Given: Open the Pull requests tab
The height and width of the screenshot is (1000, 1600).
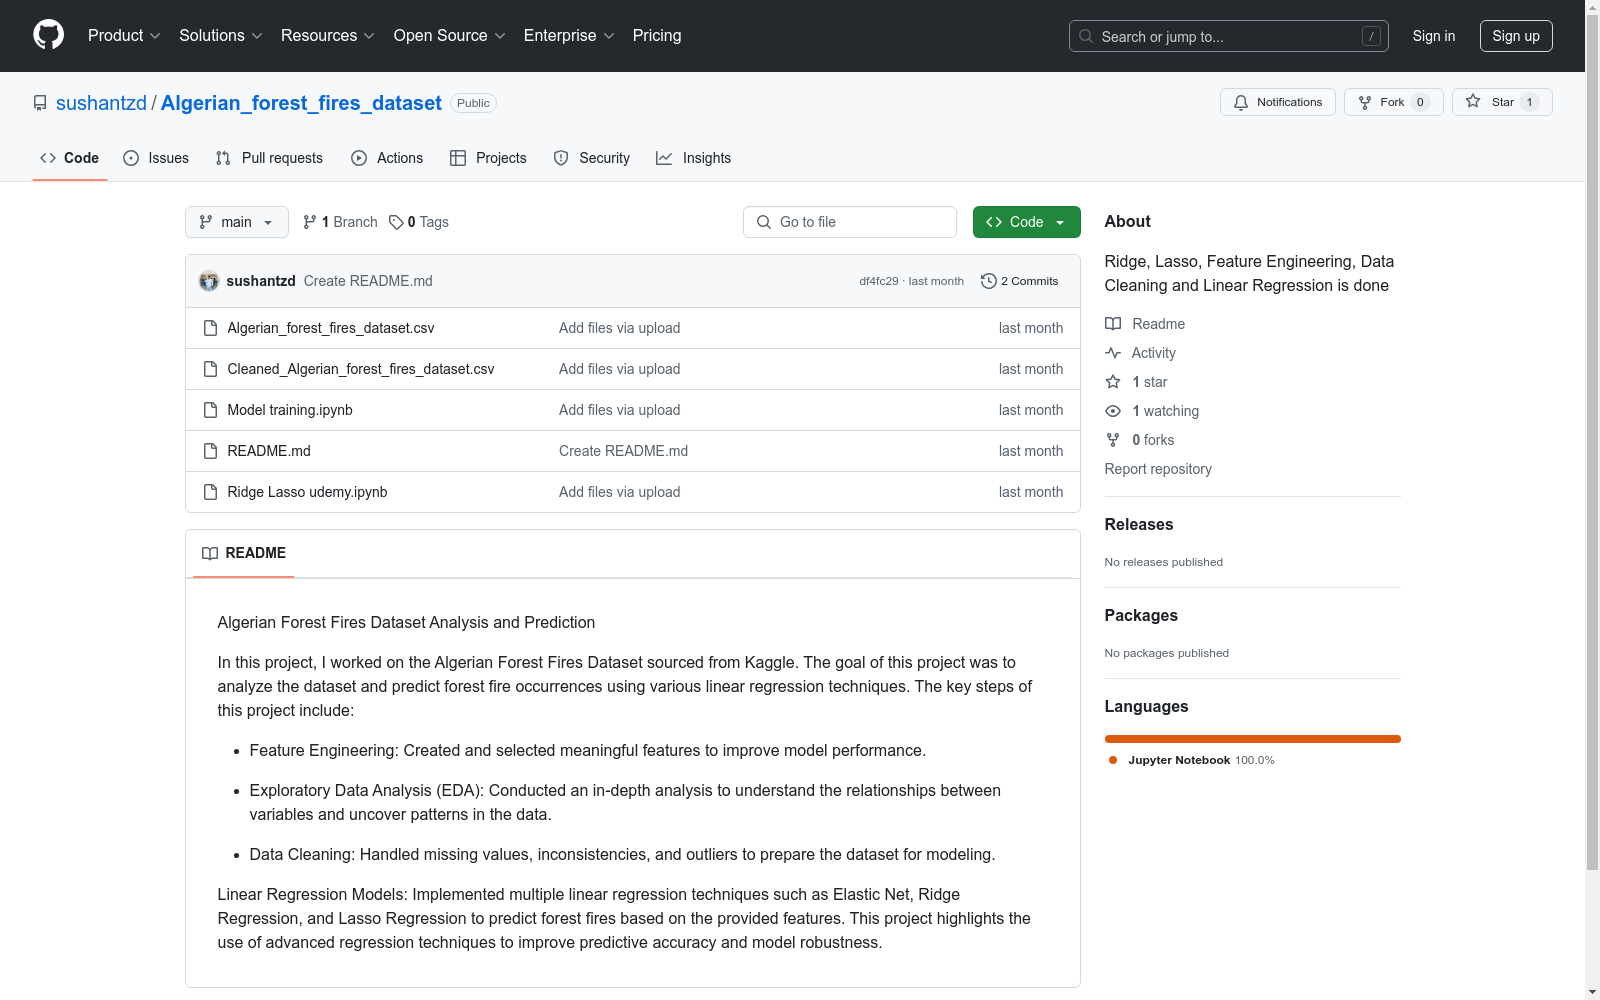Looking at the screenshot, I should tap(269, 158).
